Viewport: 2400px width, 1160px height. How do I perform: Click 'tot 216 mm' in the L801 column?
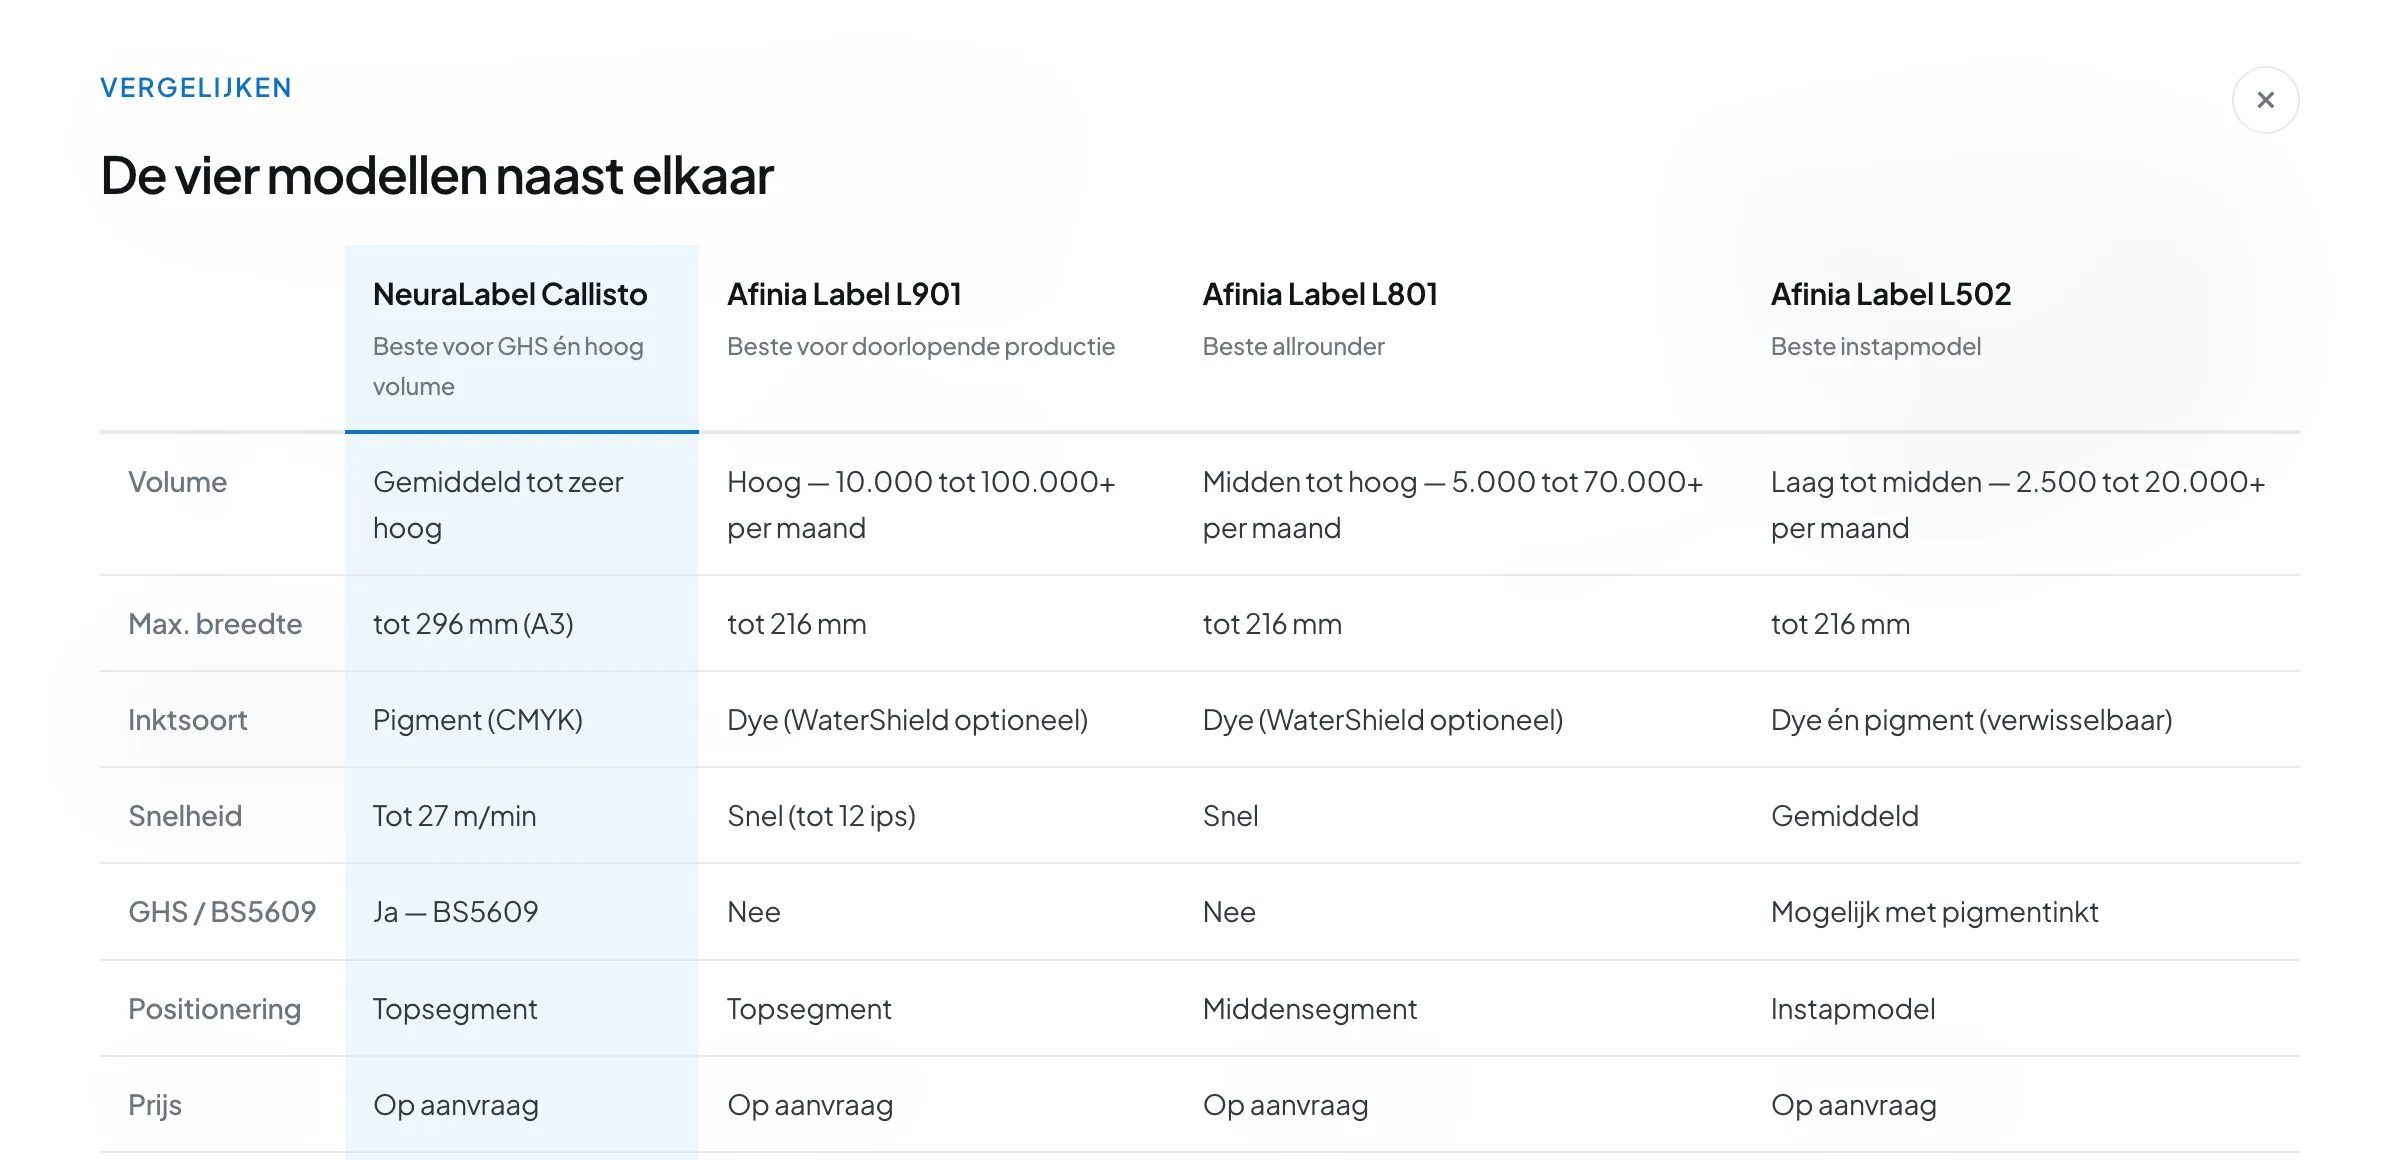tap(1272, 624)
